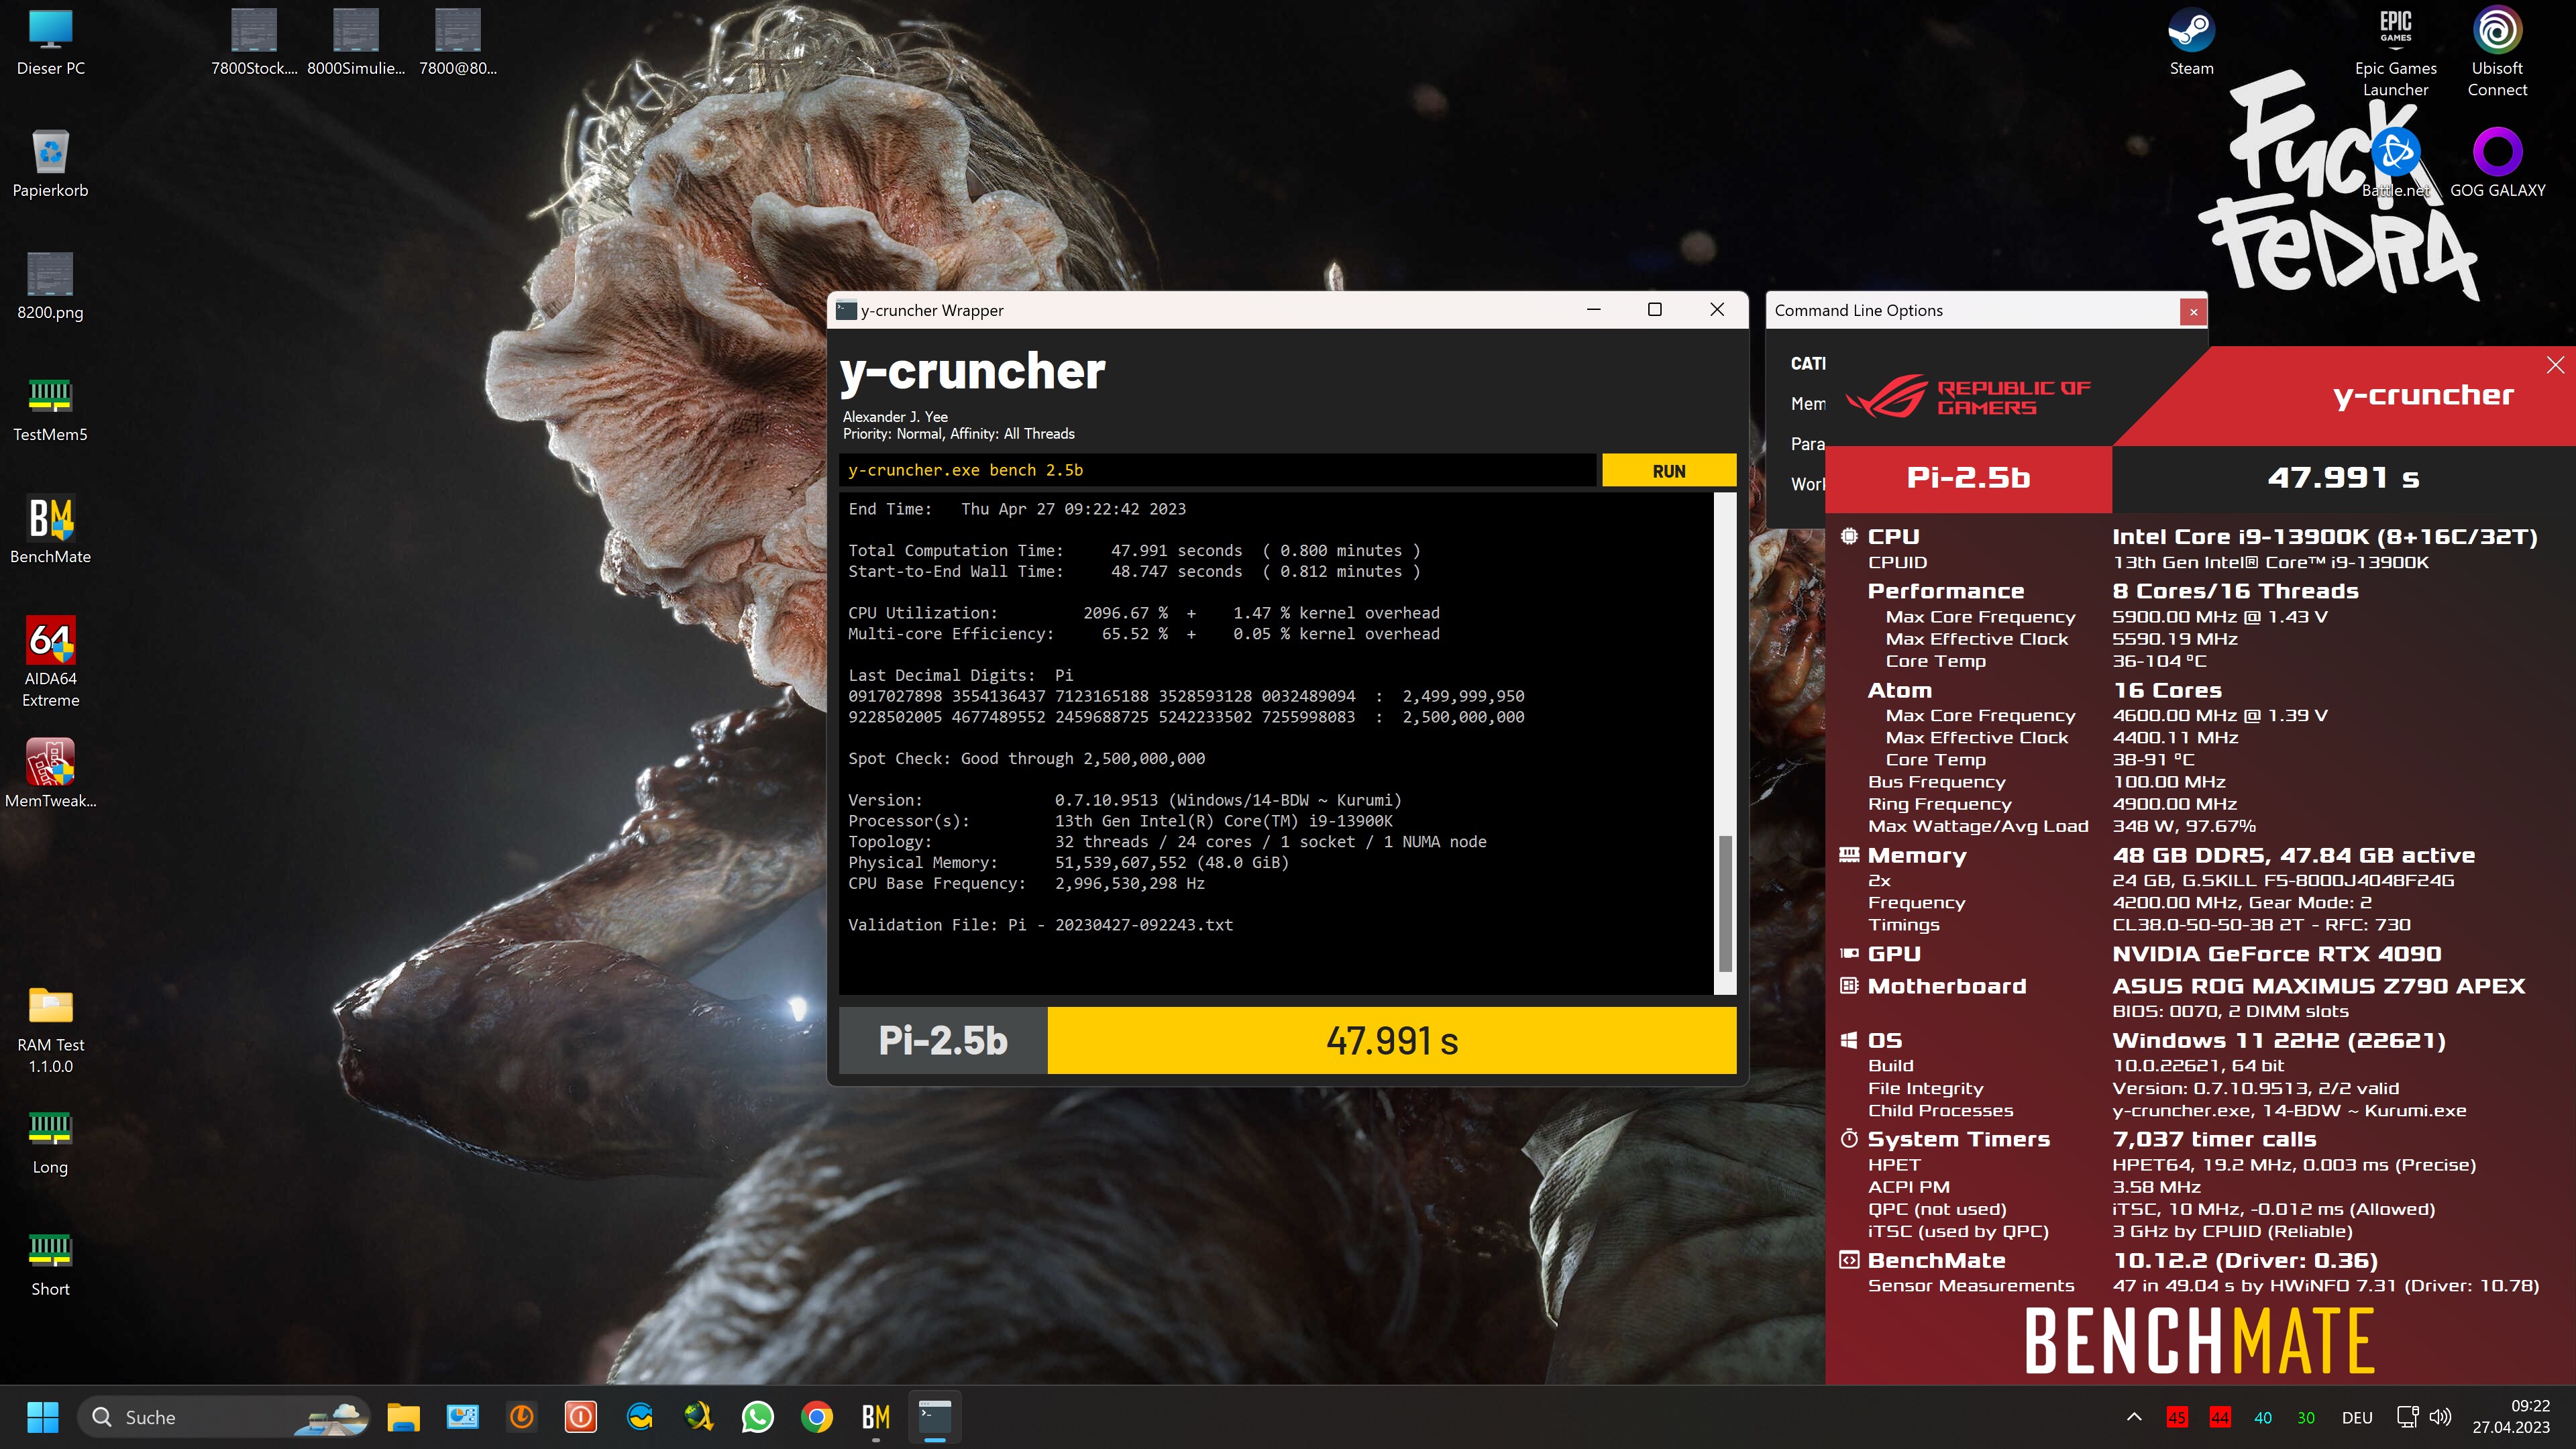Click the green 30 tray indicator
Viewport: 2576px width, 1449px height.
click(x=2305, y=1417)
